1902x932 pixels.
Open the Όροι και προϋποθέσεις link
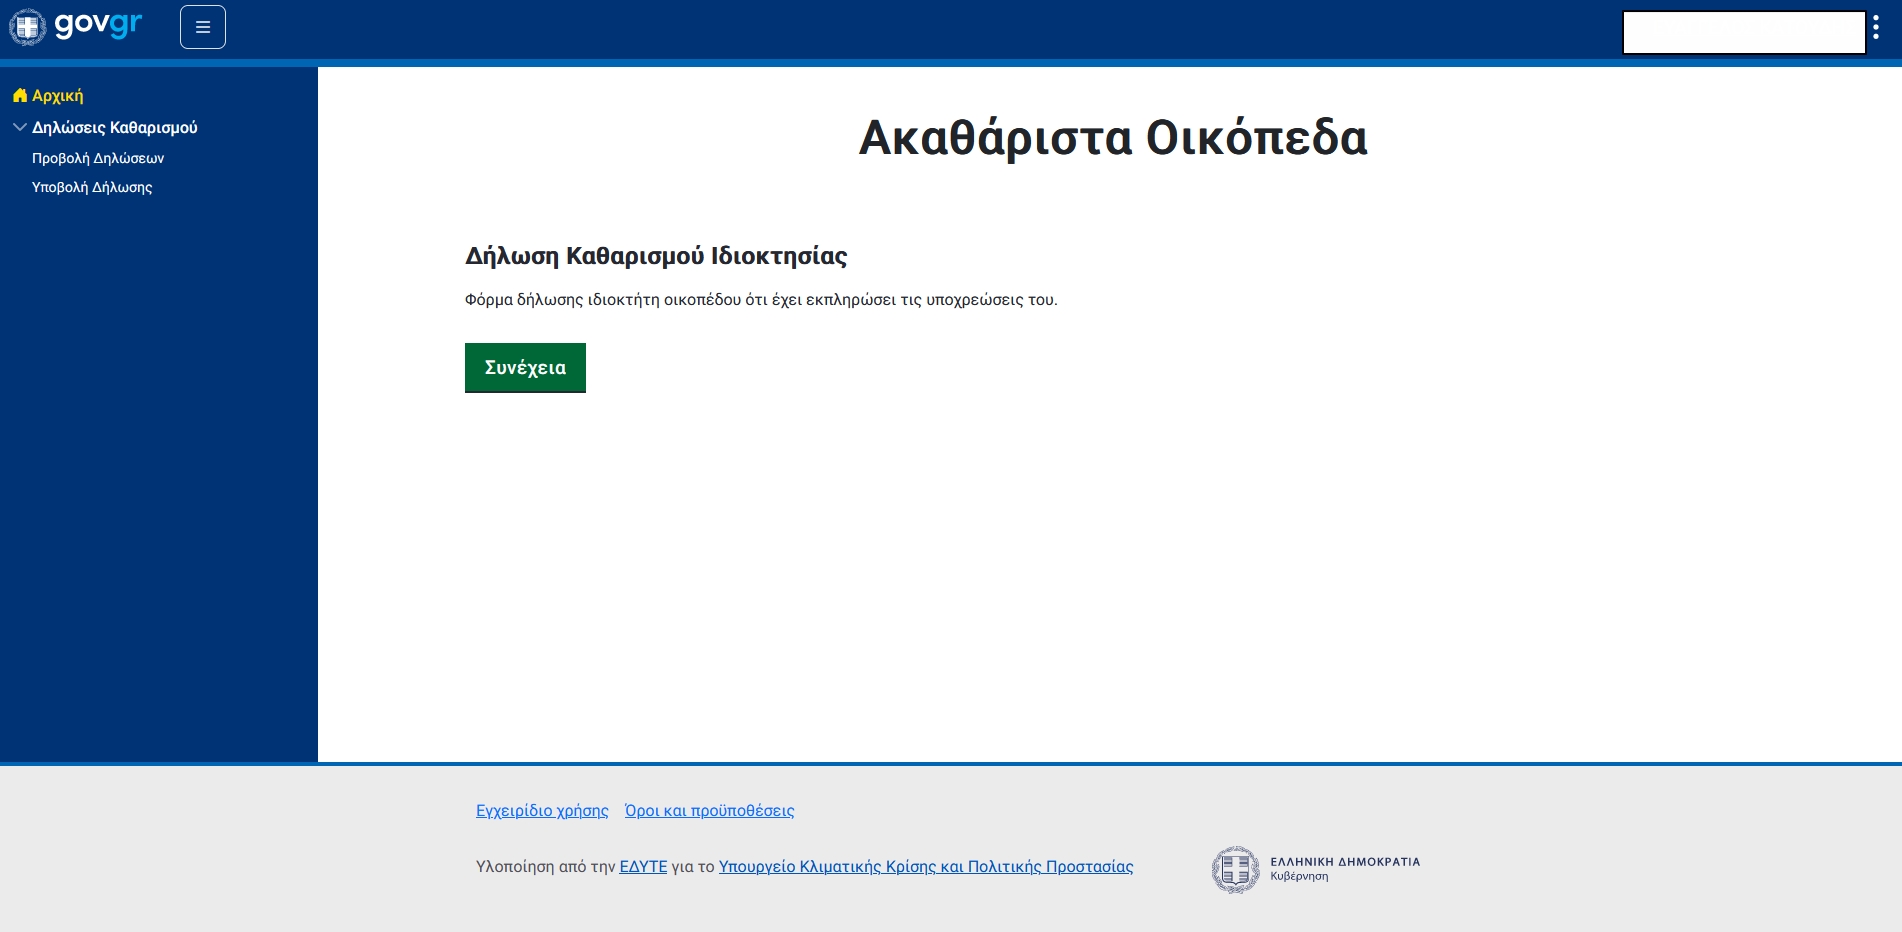point(709,811)
